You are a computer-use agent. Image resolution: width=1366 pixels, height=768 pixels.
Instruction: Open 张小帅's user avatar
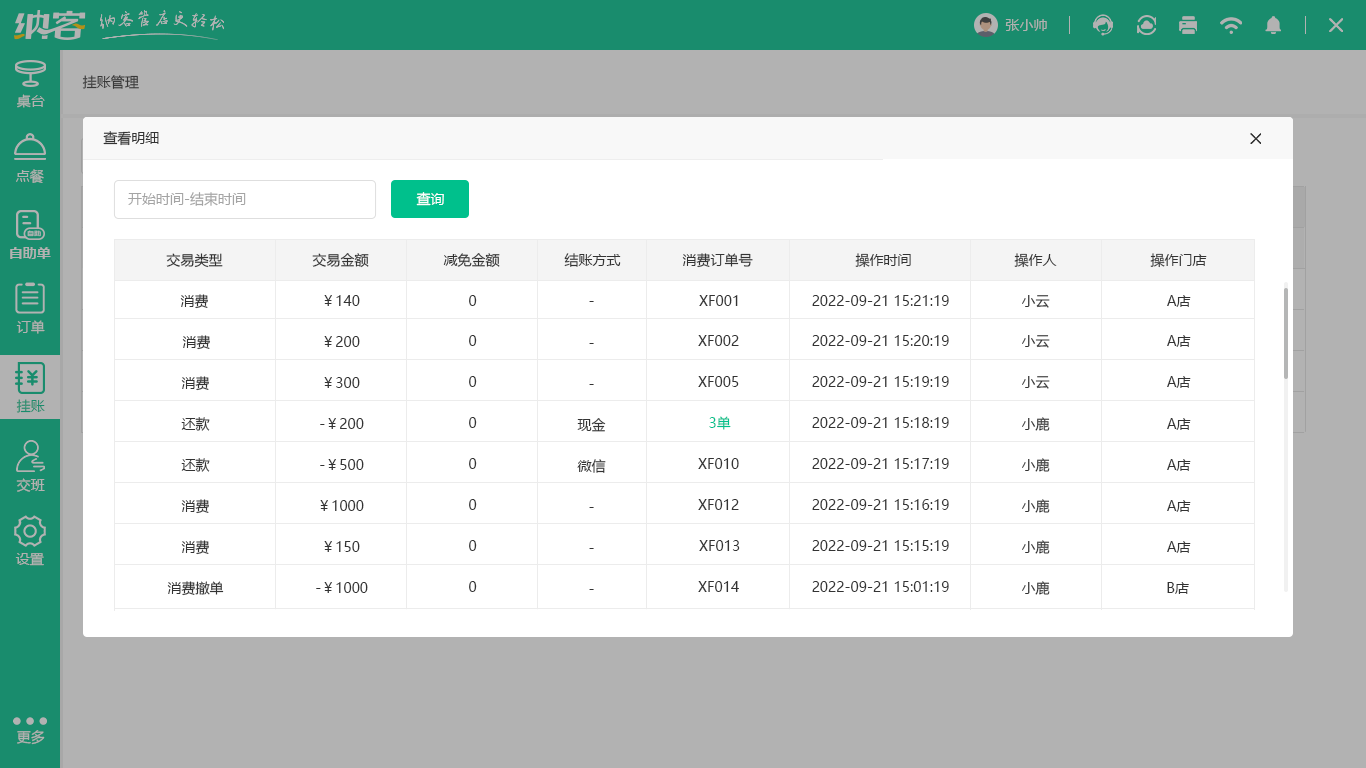coord(986,24)
